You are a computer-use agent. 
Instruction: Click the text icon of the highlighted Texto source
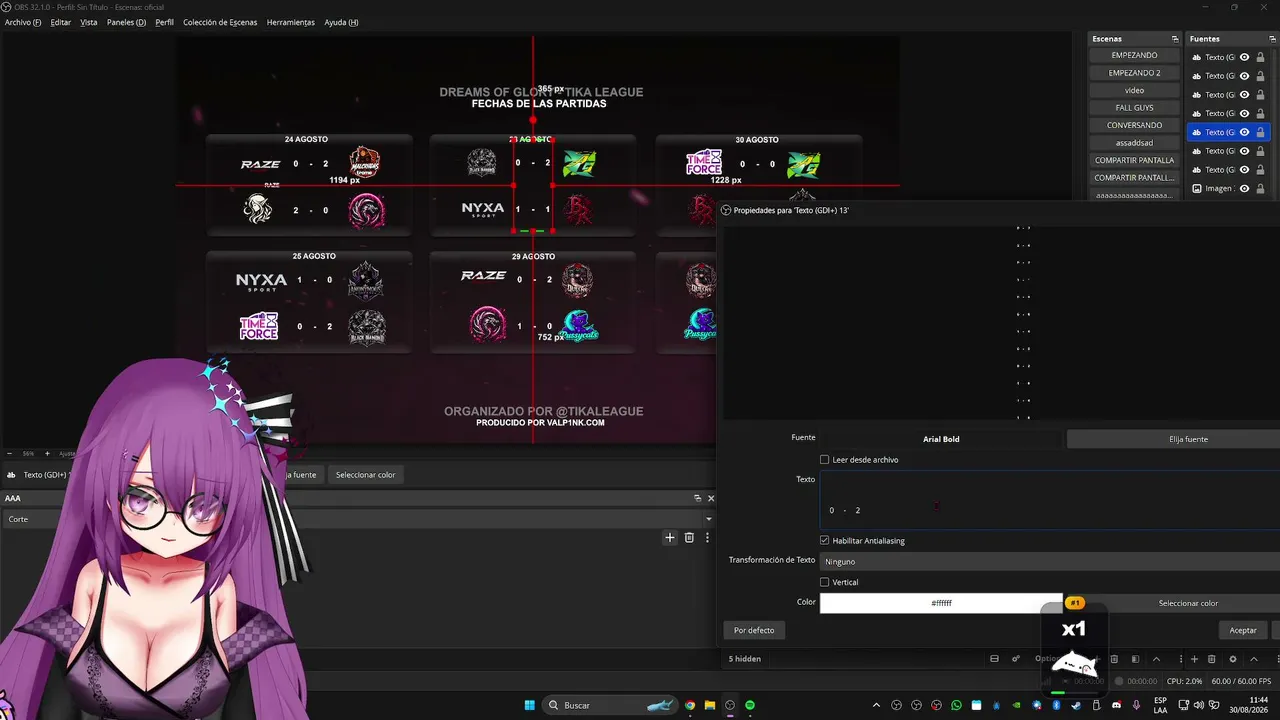[x=1197, y=132]
